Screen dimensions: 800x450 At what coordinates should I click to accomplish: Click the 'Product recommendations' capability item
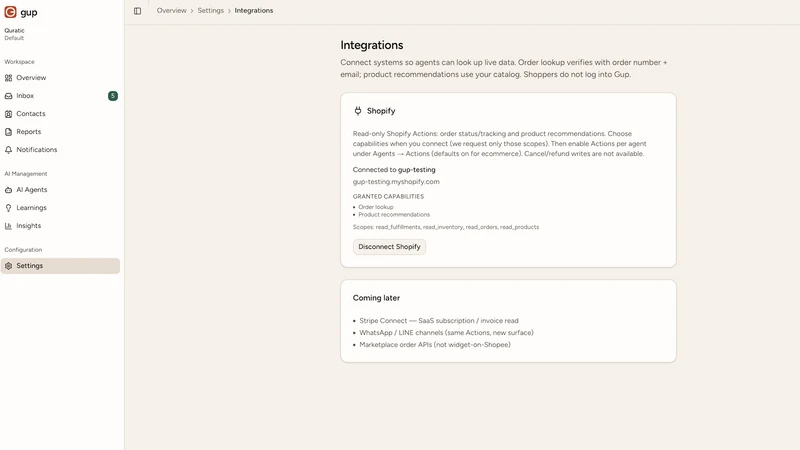point(394,215)
